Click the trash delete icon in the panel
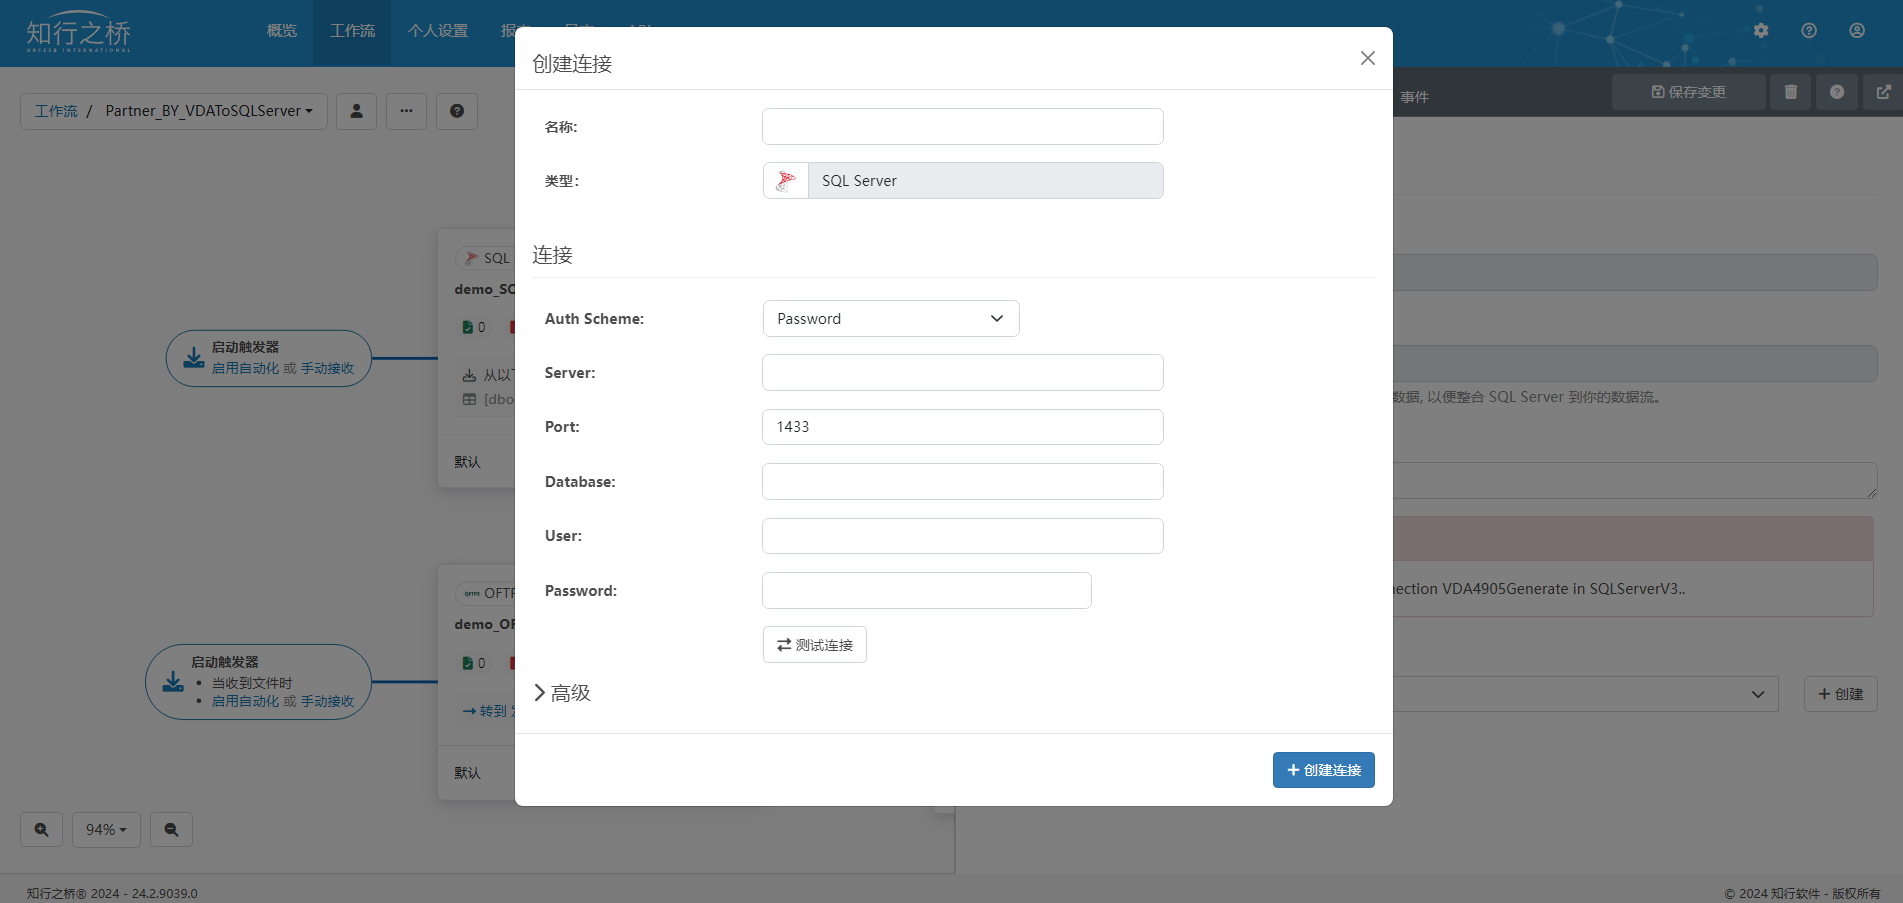The width and height of the screenshot is (1903, 903). click(1791, 92)
